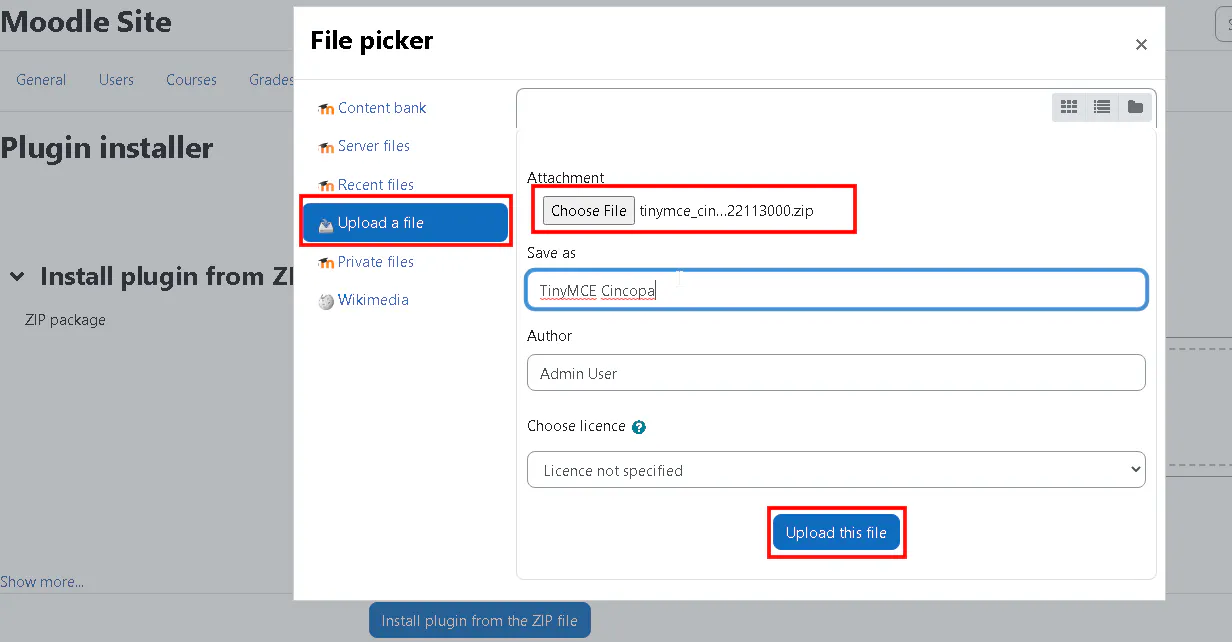Click the Choose File button
1232x642 pixels.
pos(589,210)
